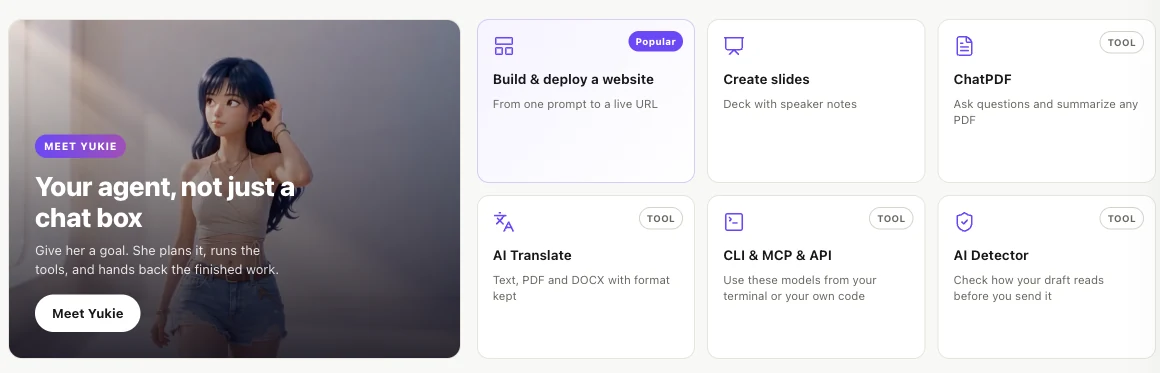Screen dimensions: 1160x373
Task: Click 'Your agent, not just a chat box' headline
Action: (x=164, y=202)
